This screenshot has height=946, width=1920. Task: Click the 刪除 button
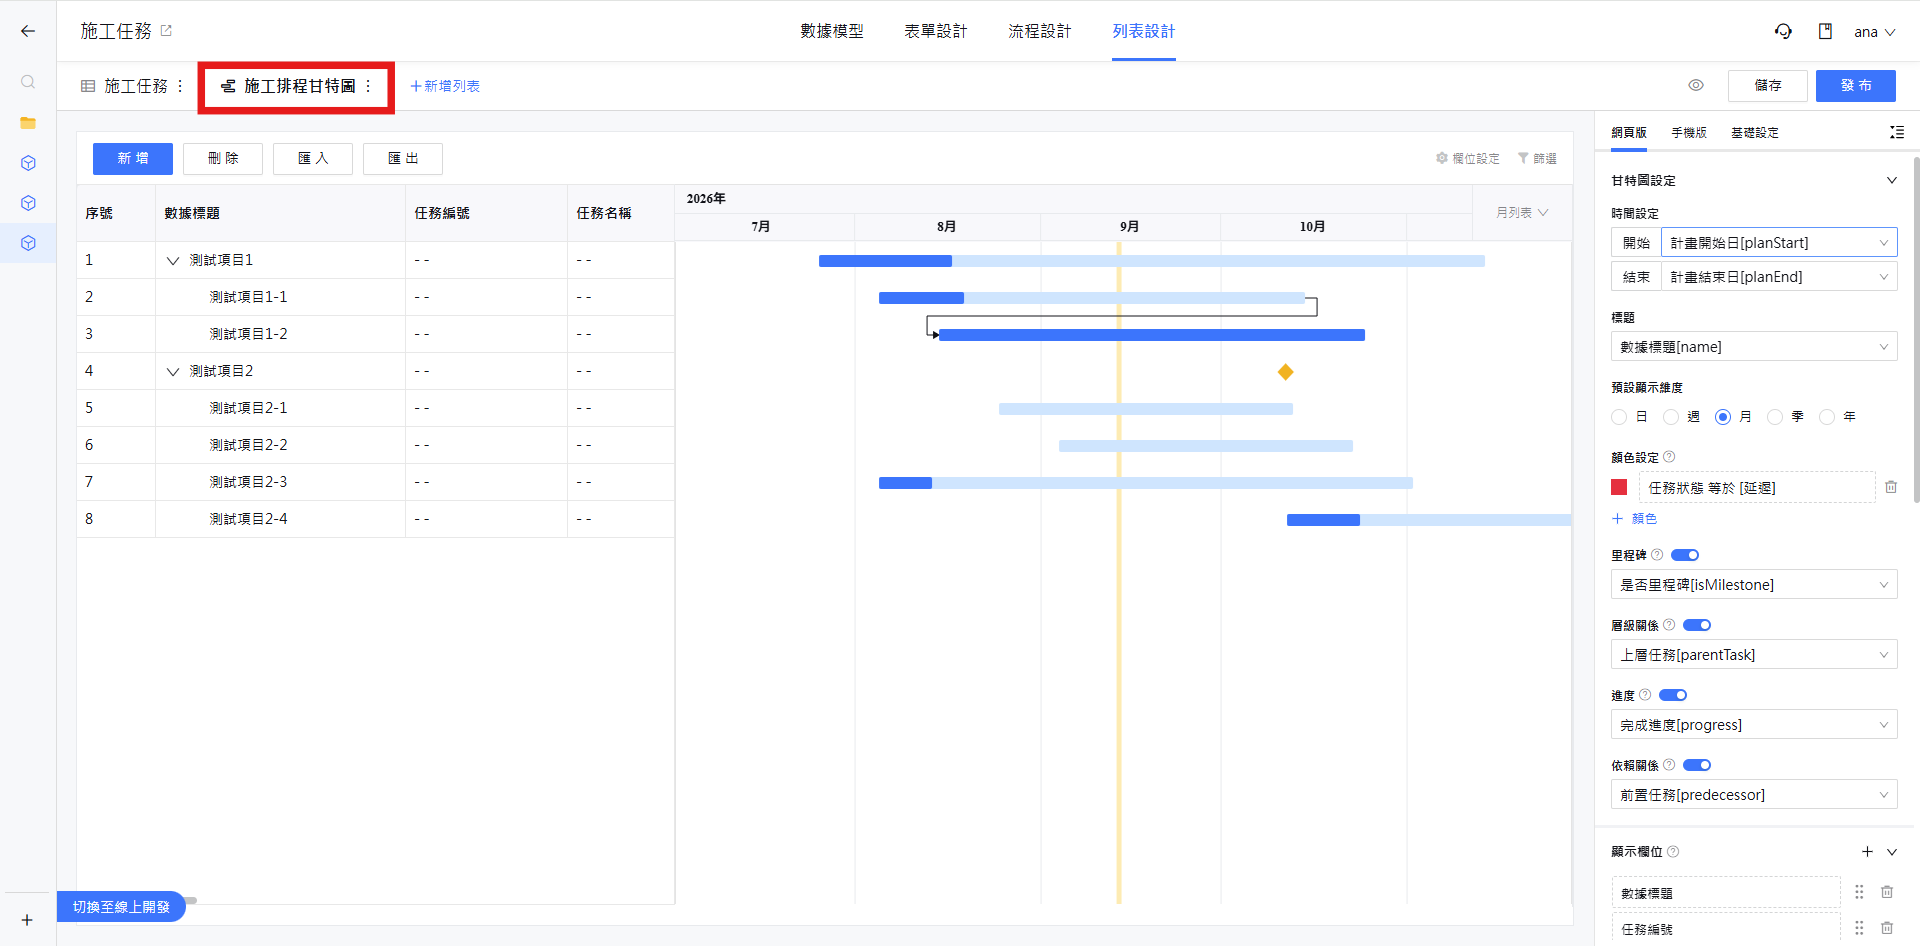tap(223, 158)
